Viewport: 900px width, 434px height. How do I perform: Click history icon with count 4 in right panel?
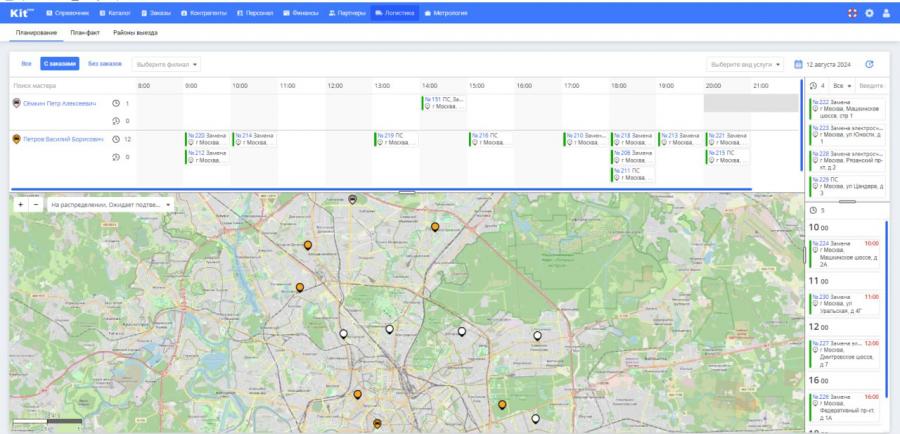(813, 86)
